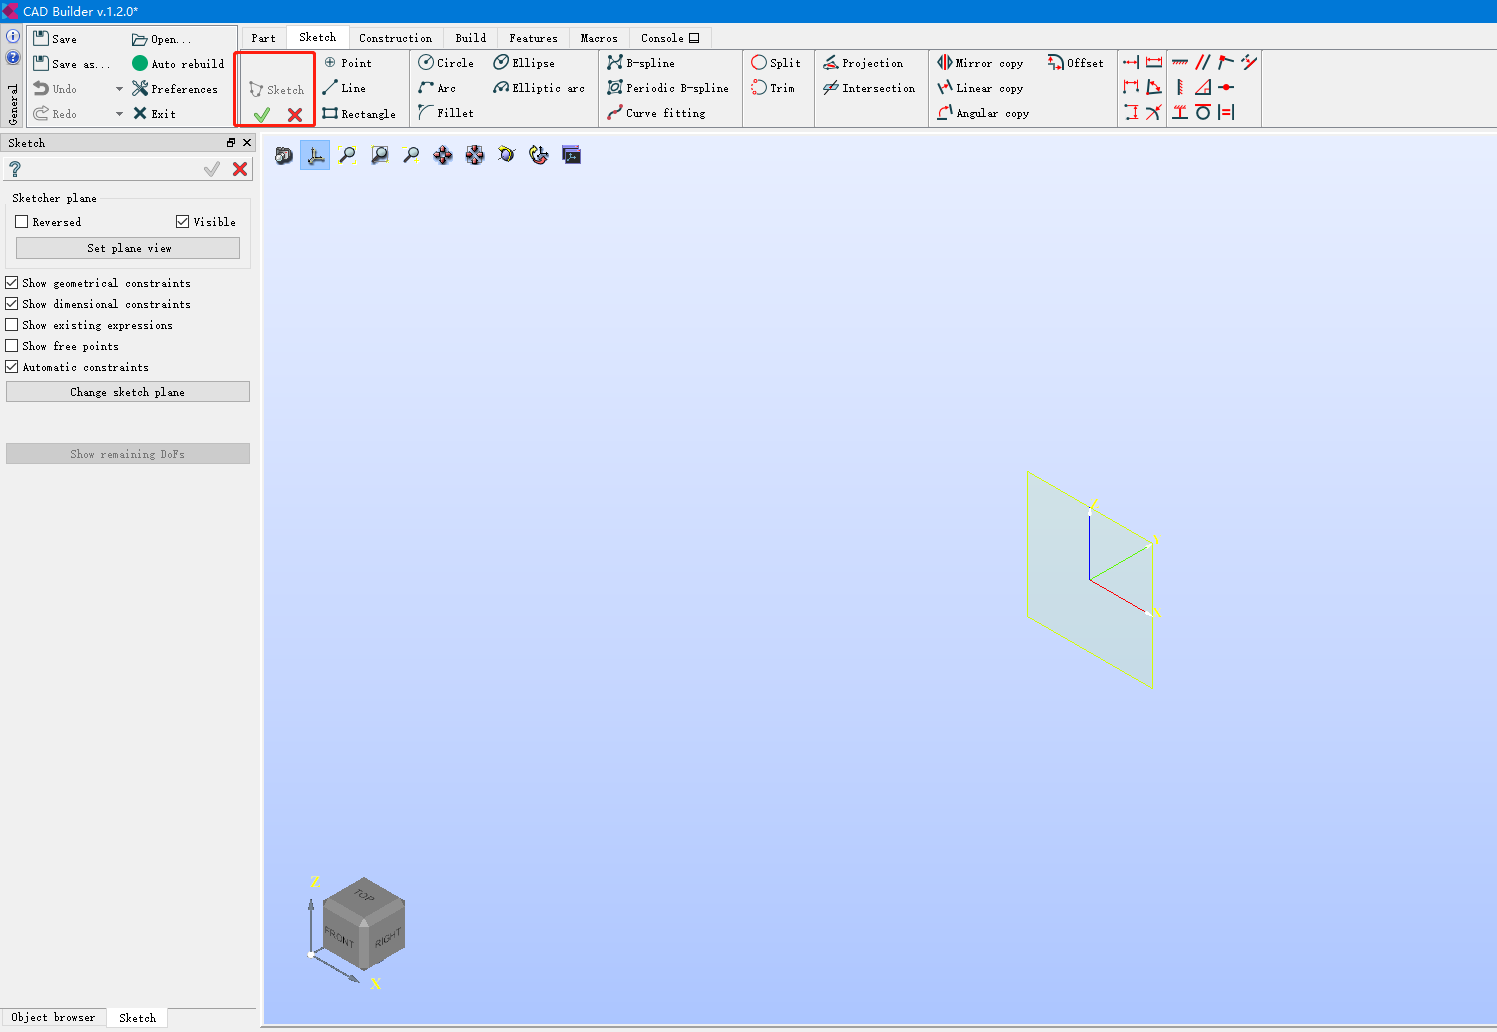
Task: Choose the Intersection tool
Action: [x=869, y=88]
